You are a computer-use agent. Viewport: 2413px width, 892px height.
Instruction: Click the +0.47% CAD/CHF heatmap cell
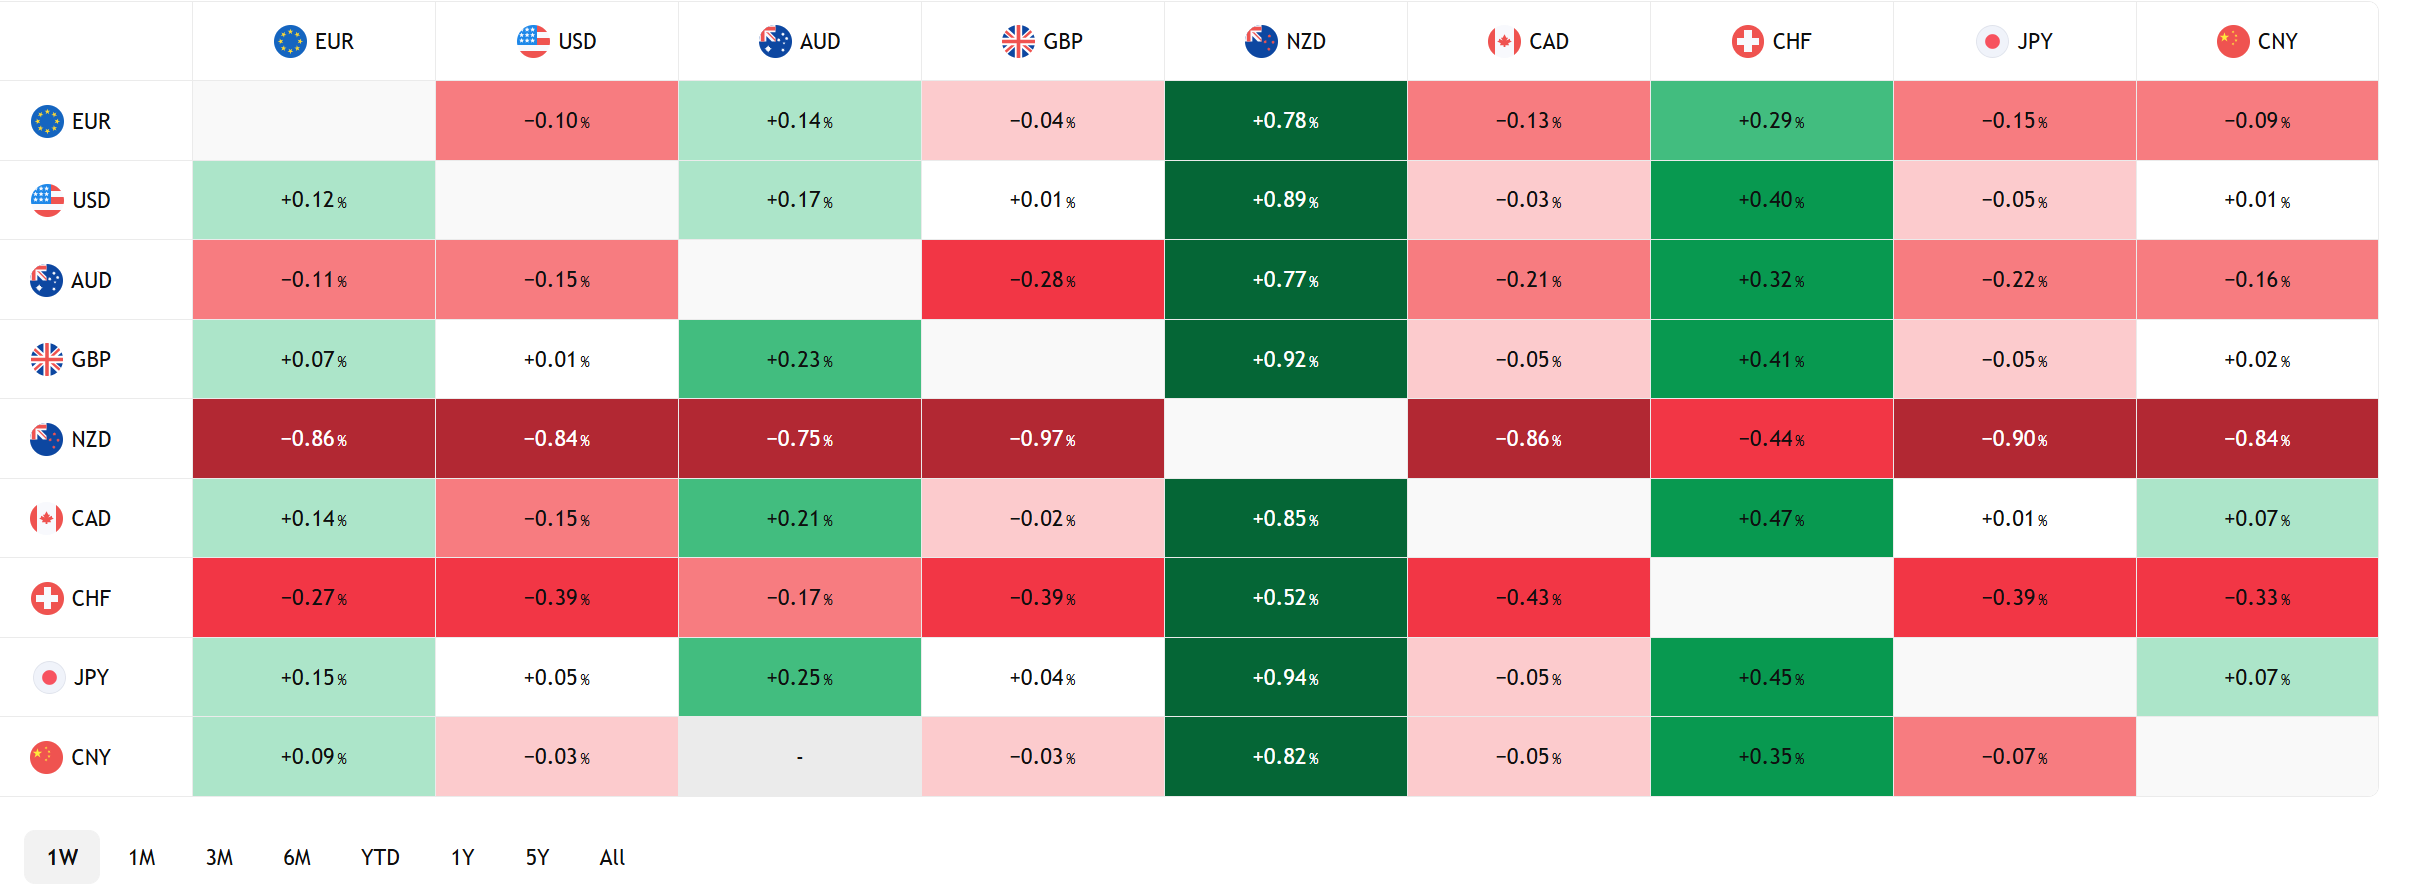coord(1771,518)
